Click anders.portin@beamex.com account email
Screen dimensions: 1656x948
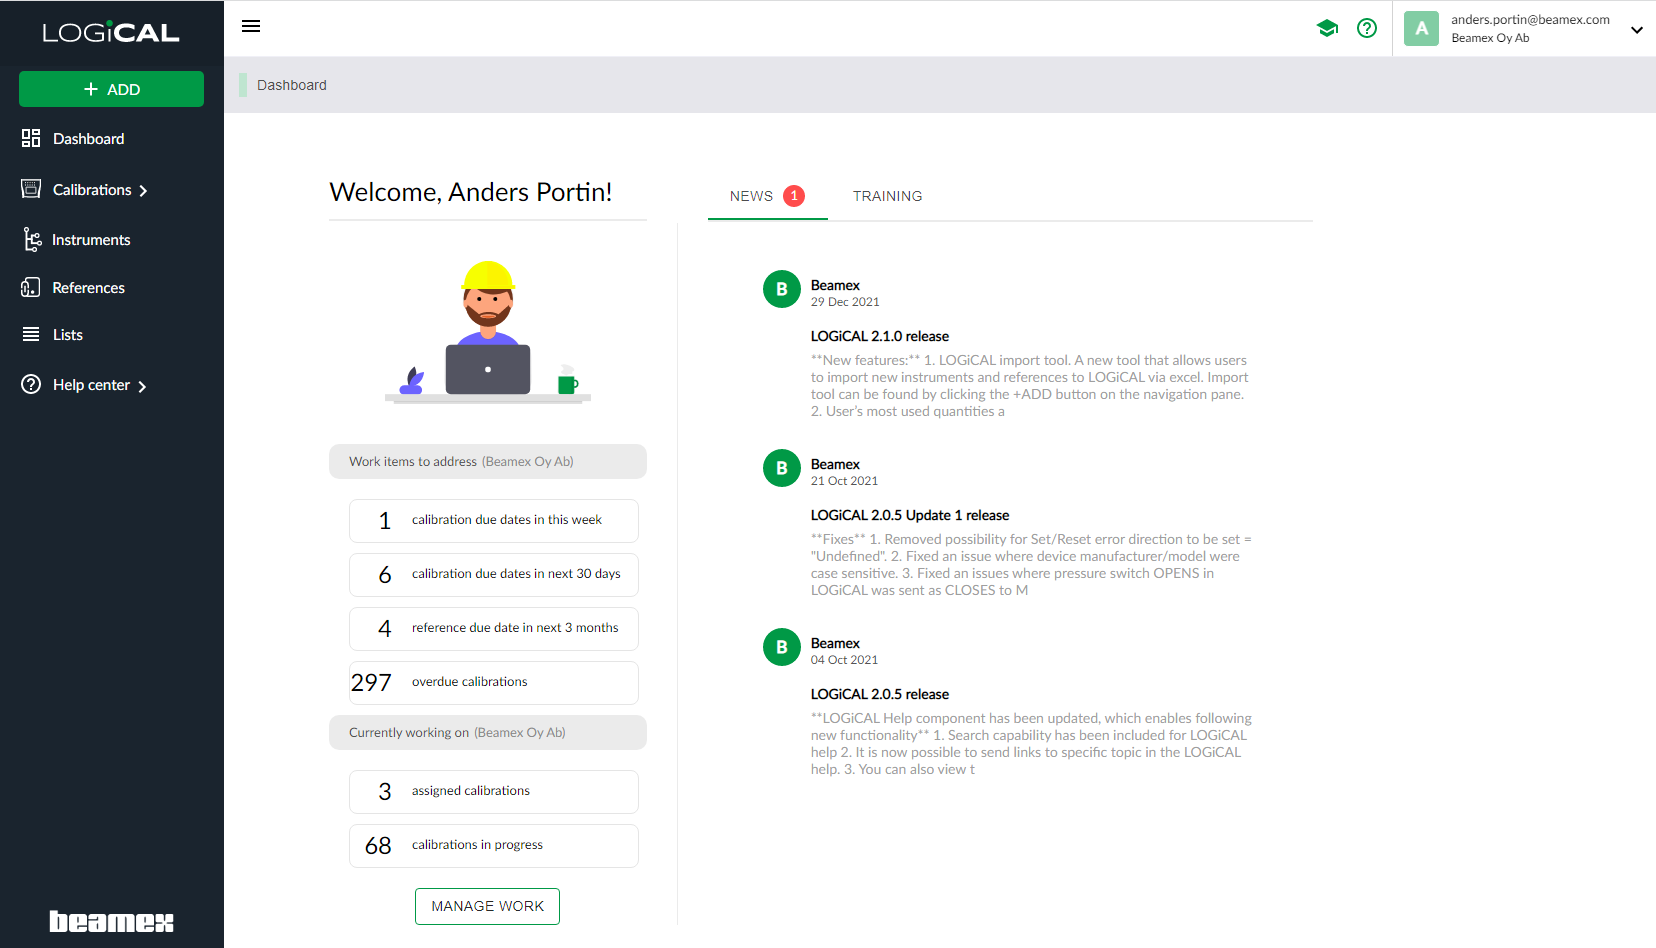coord(1530,20)
